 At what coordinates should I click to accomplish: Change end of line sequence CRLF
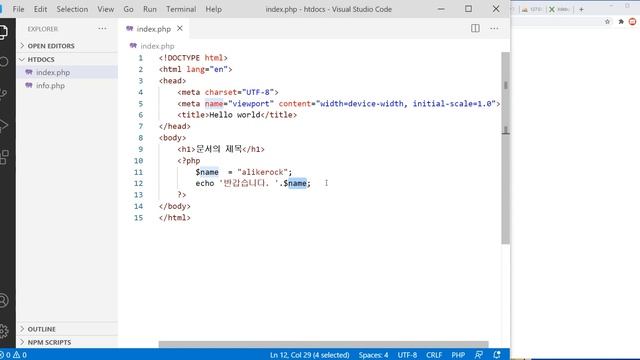pyautogui.click(x=434, y=355)
